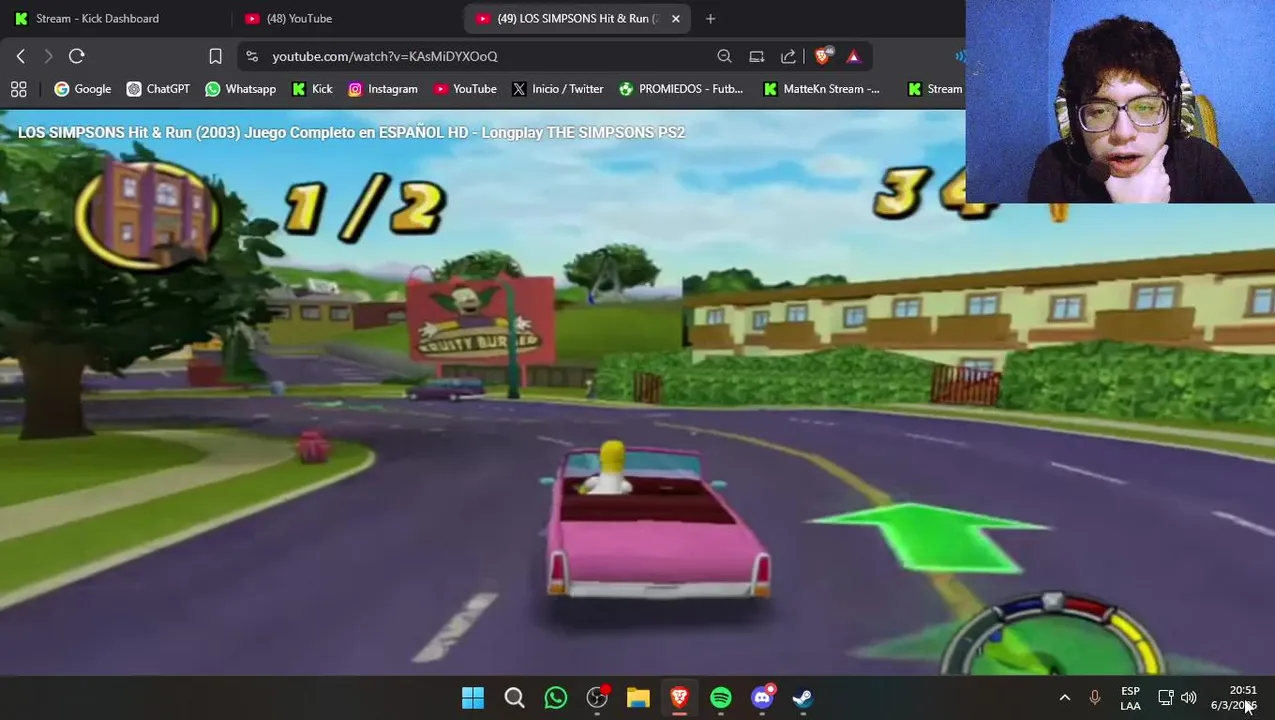Open a new browser tab with plus
The image size is (1275, 720).
coord(710,18)
